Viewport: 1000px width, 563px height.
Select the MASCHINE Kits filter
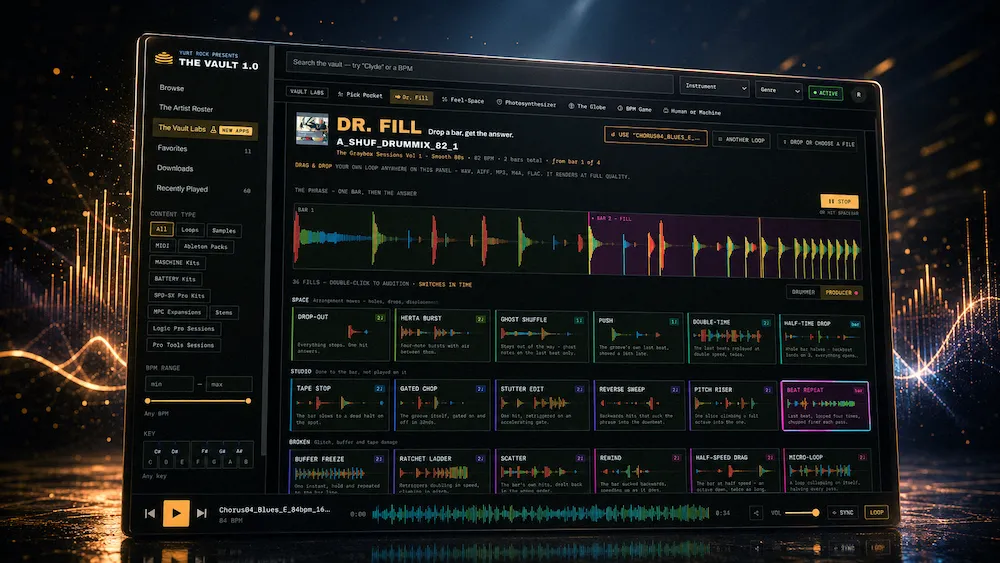point(177,262)
